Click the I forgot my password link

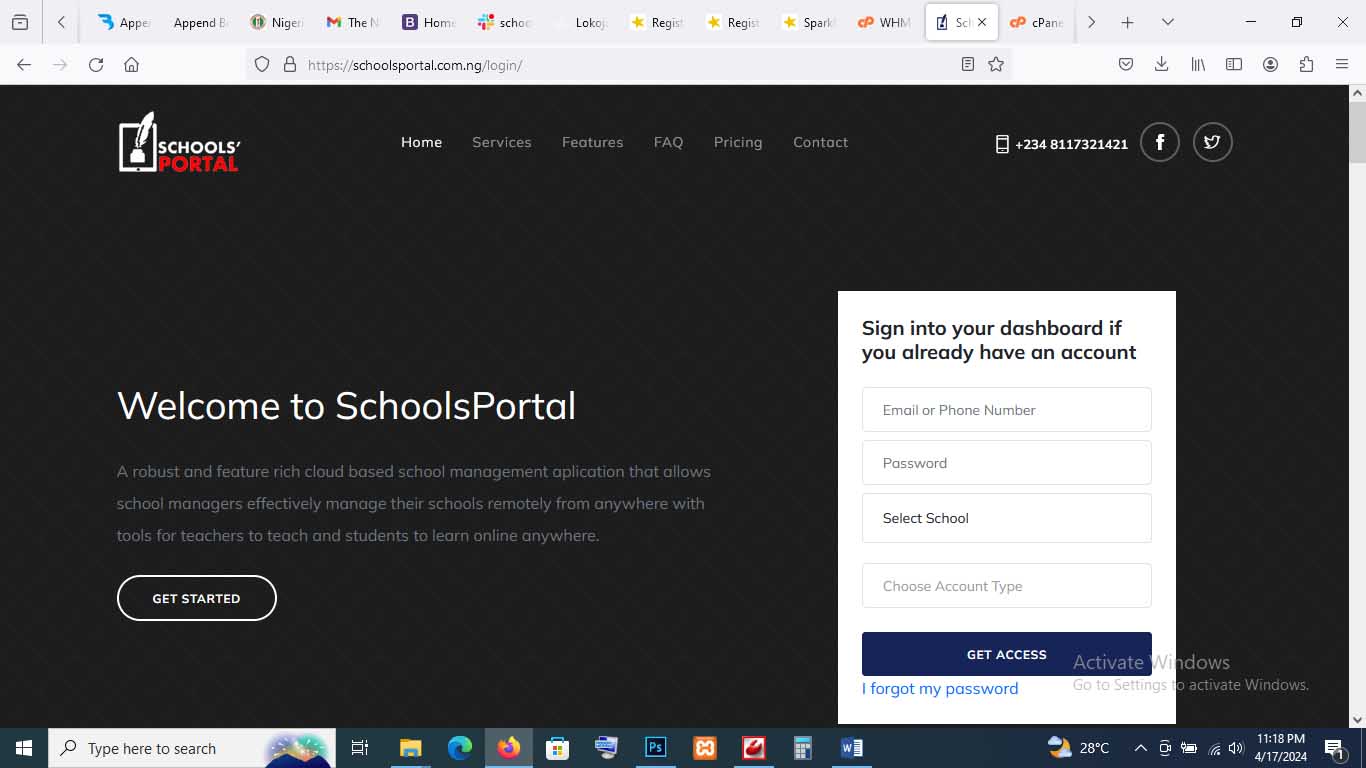pyautogui.click(x=940, y=688)
